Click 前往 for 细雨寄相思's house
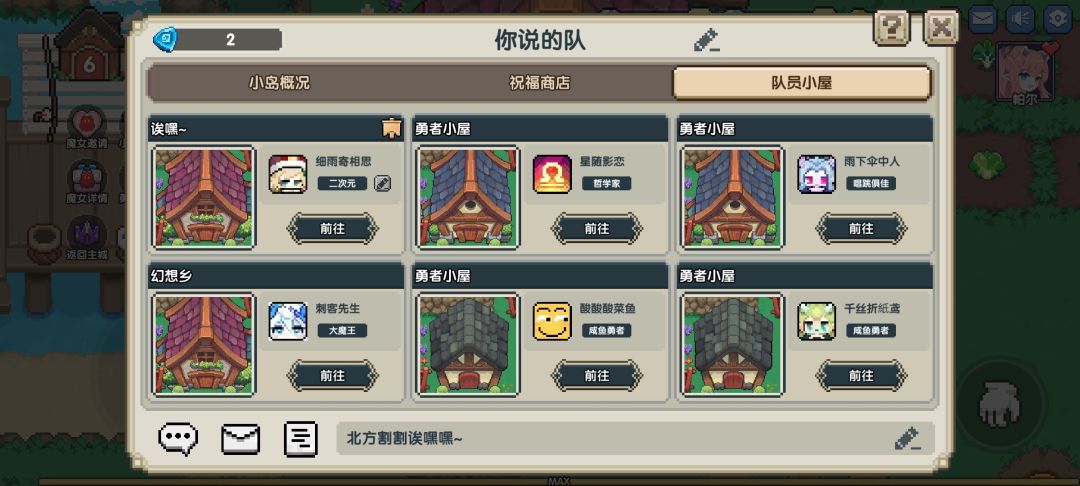1080x486 pixels. (333, 229)
